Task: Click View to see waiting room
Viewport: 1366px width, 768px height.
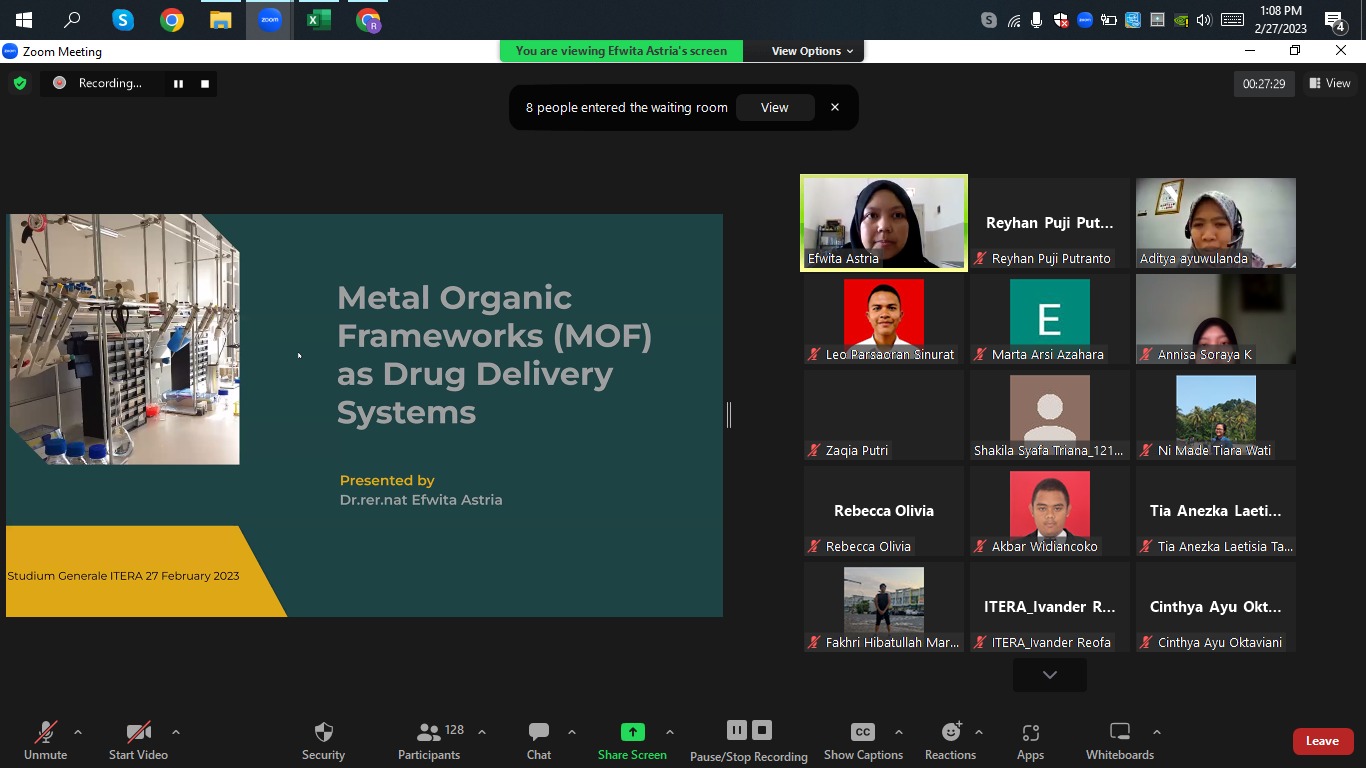Action: click(x=774, y=108)
